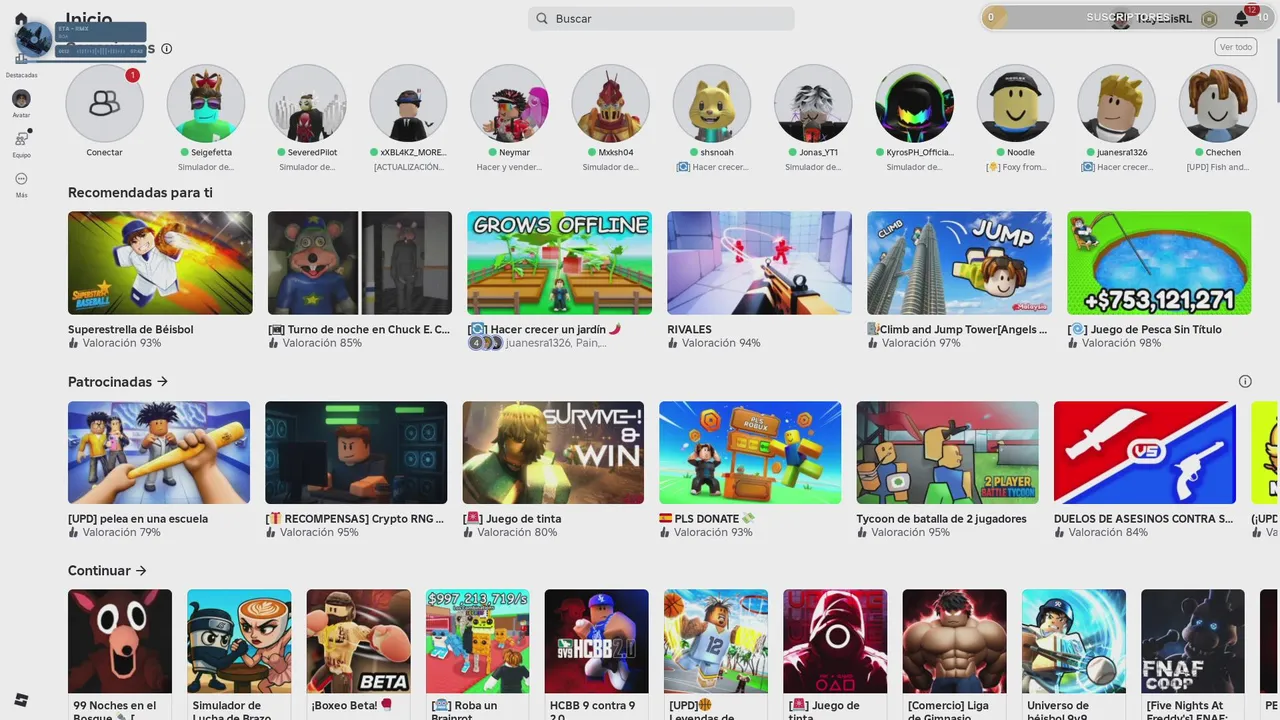The image size is (1280, 720).
Task: Click the Recomendadas para ti heading
Action: 140,193
